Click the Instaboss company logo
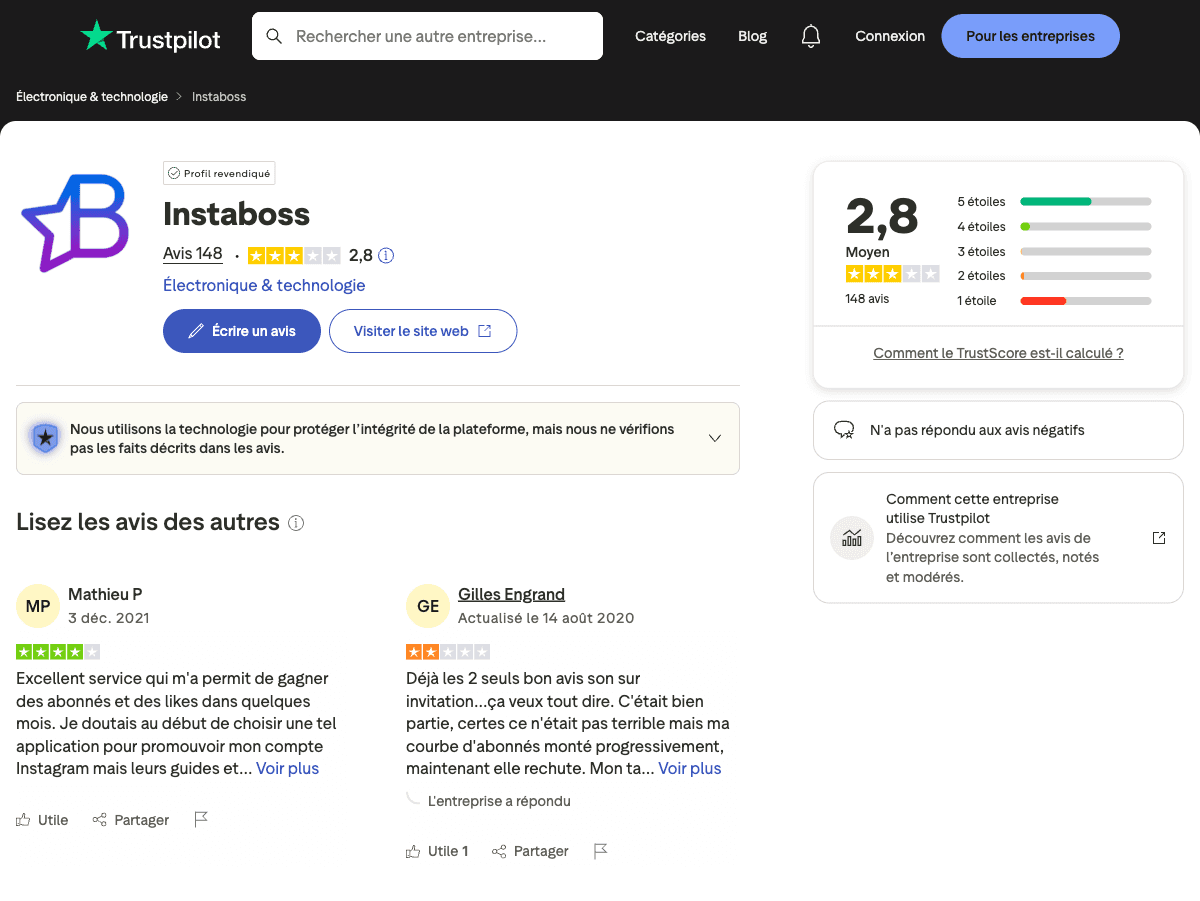This screenshot has width=1200, height=901. coord(76,221)
